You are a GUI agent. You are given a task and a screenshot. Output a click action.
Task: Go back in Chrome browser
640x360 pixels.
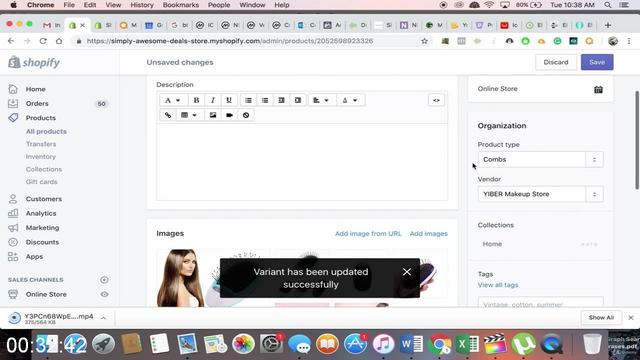coord(11,41)
